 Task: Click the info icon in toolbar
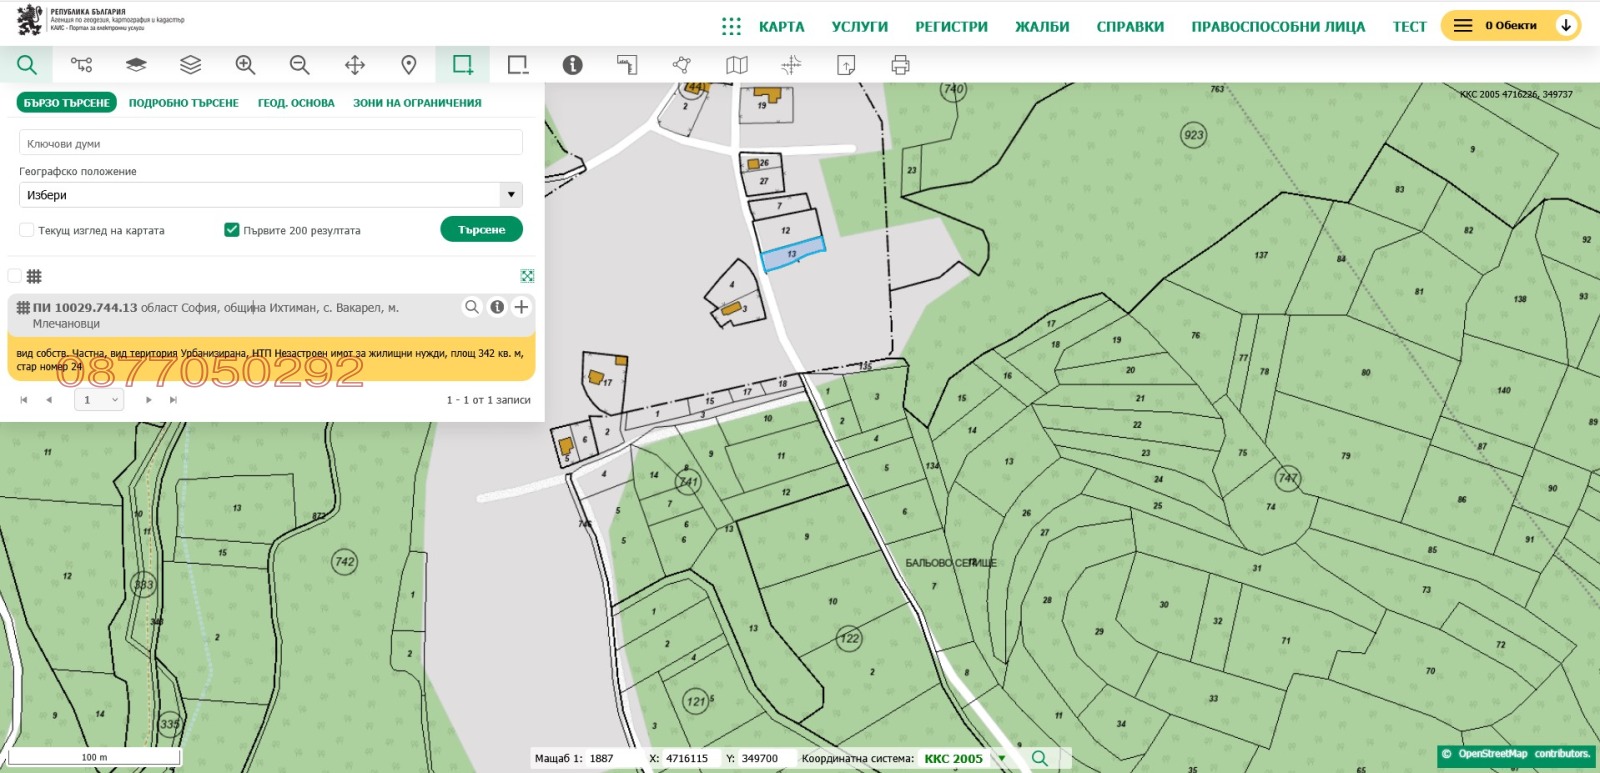coord(572,65)
